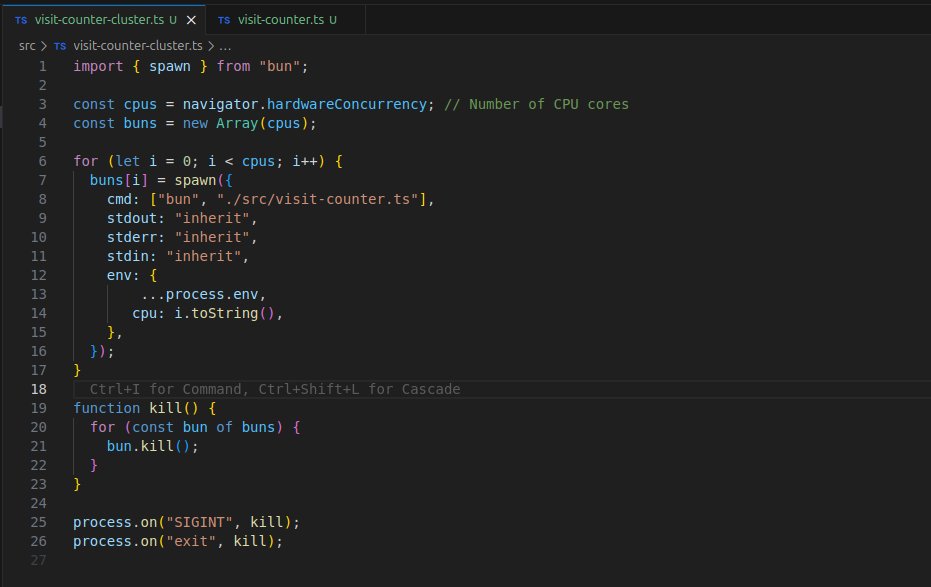
Task: Close the visit-counter-cluster.ts tab
Action: [191, 20]
